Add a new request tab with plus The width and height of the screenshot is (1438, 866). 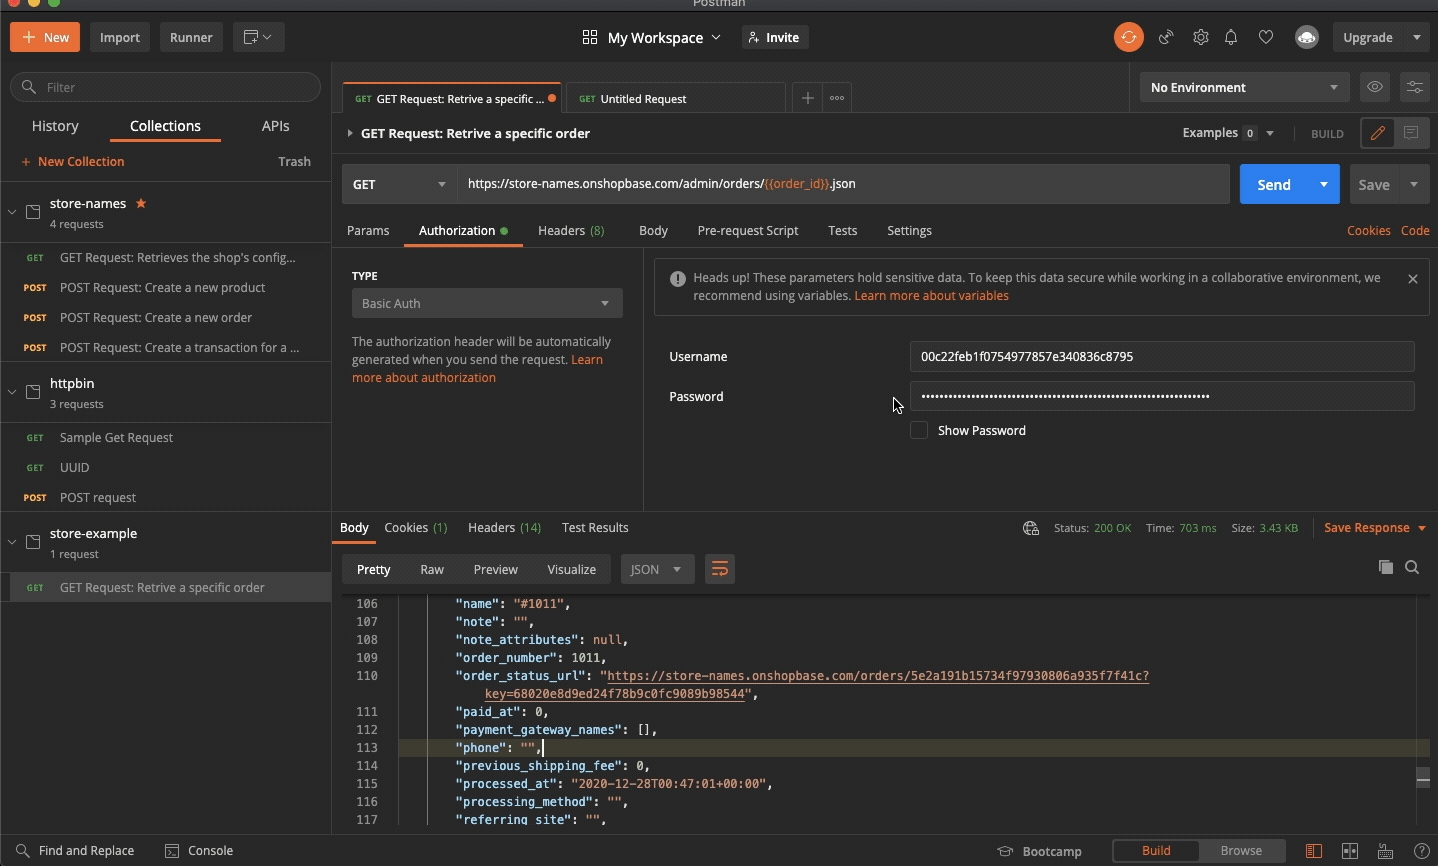click(807, 98)
